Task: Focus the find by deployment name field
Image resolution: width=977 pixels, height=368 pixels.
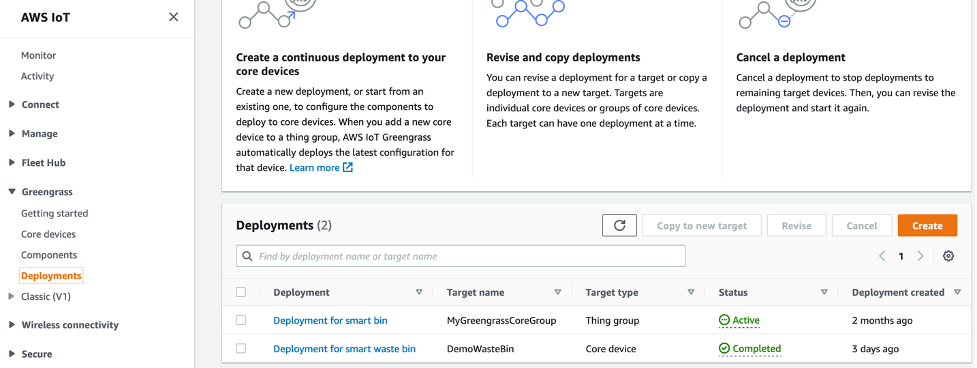Action: click(460, 256)
